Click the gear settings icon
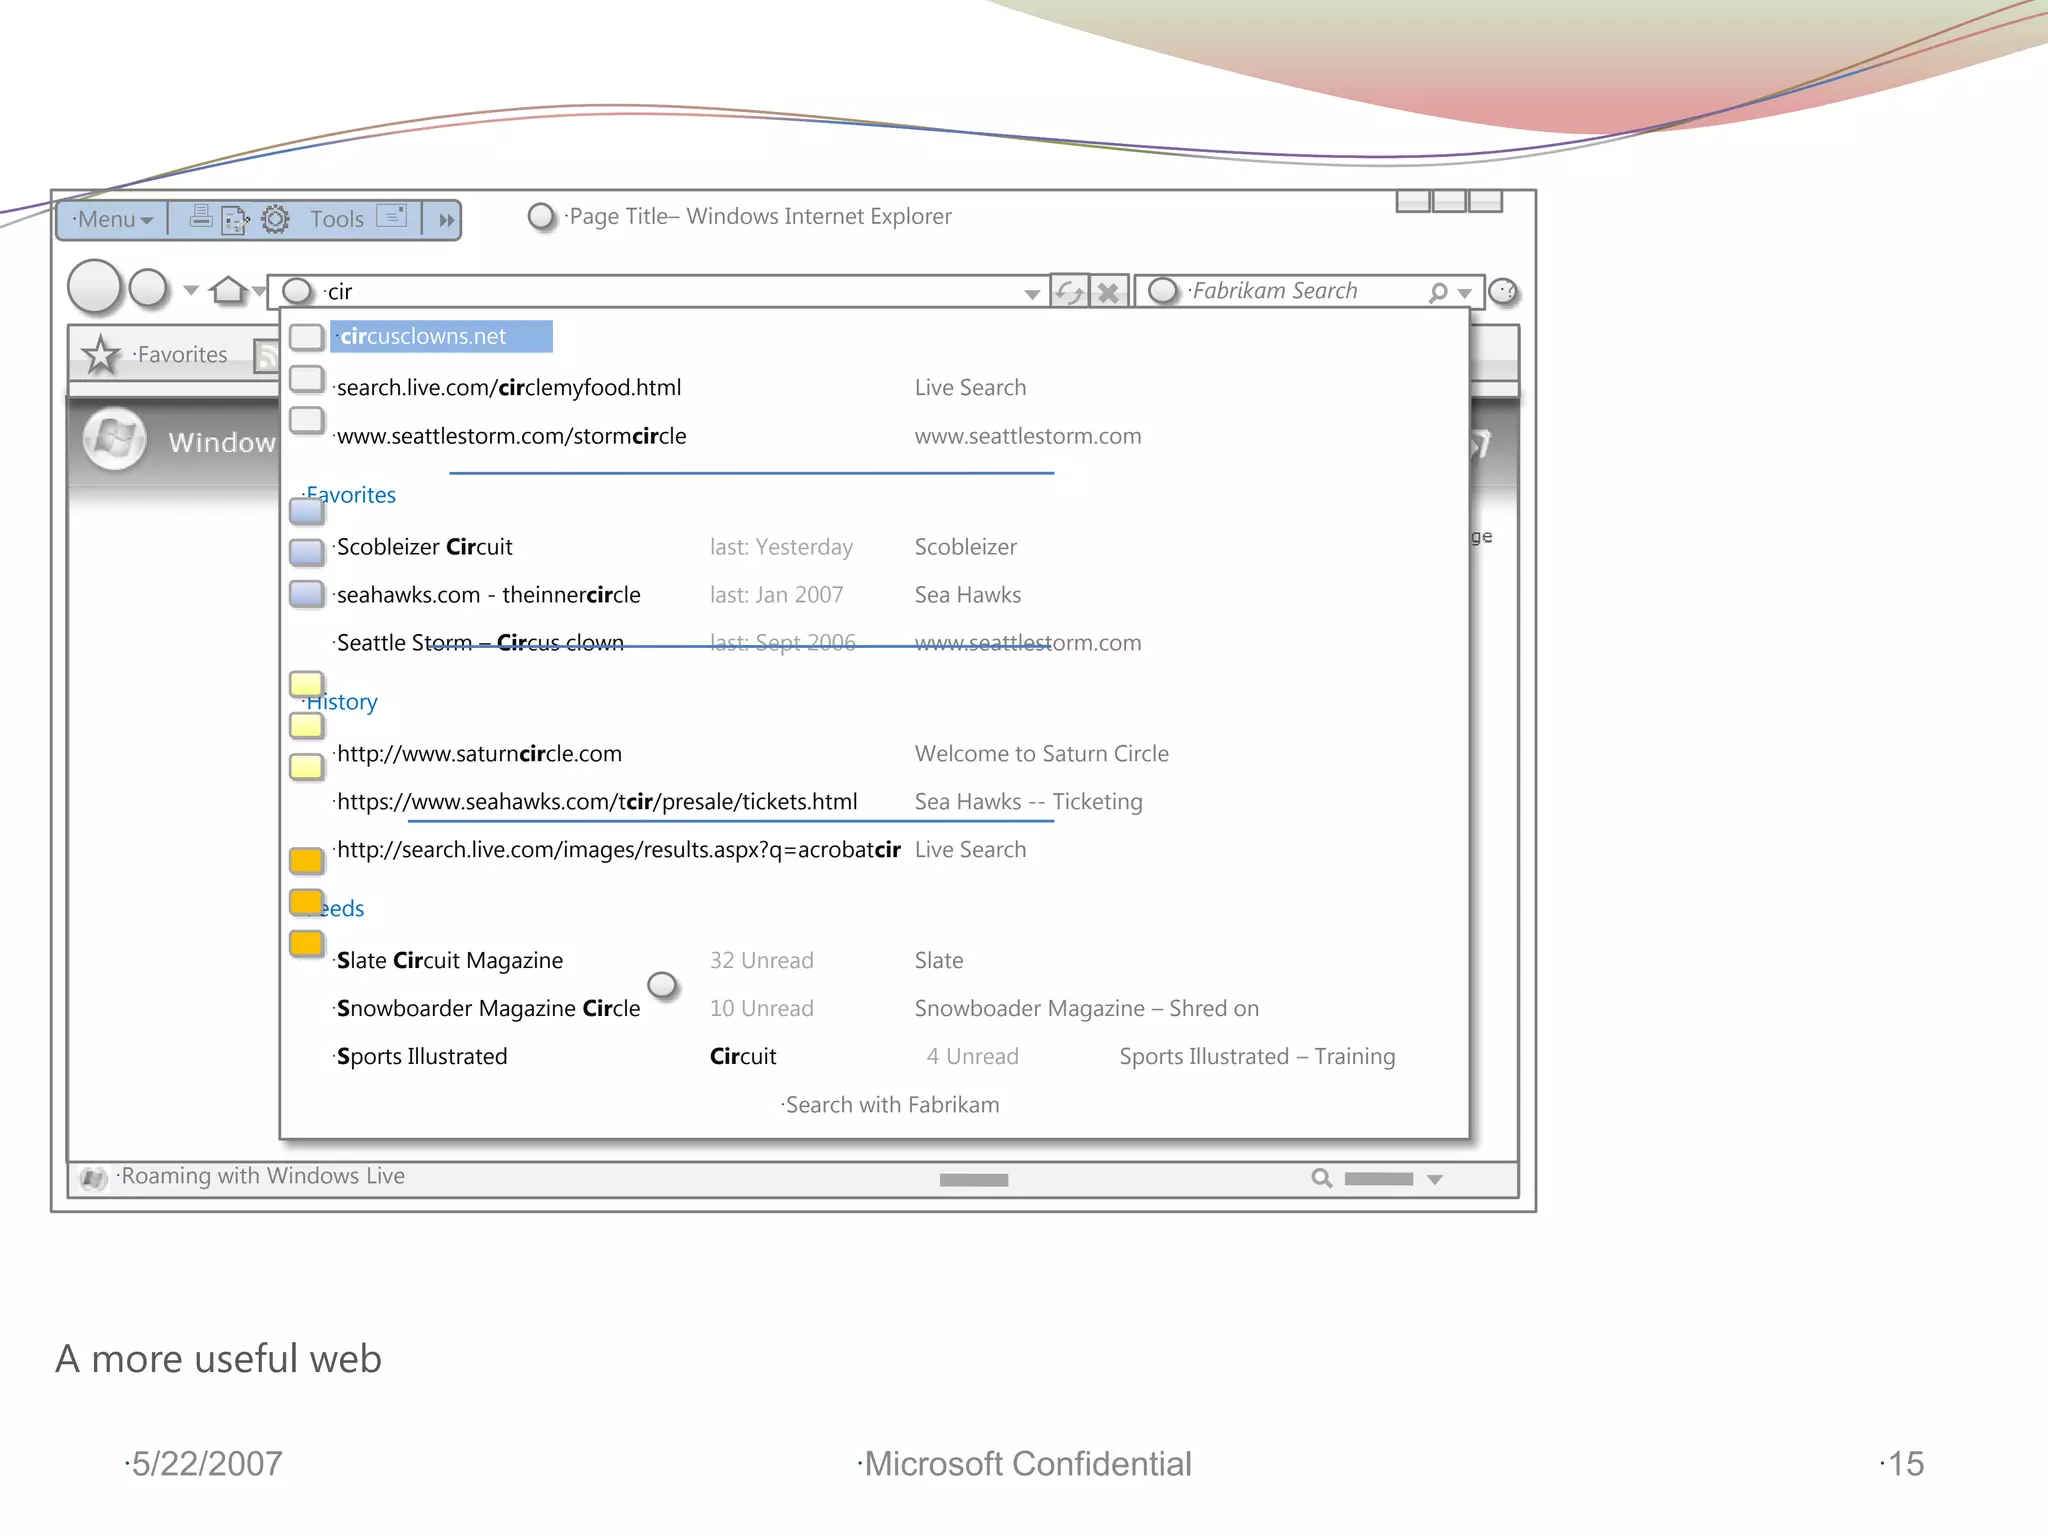This screenshot has height=1536, width=2048. [x=275, y=219]
